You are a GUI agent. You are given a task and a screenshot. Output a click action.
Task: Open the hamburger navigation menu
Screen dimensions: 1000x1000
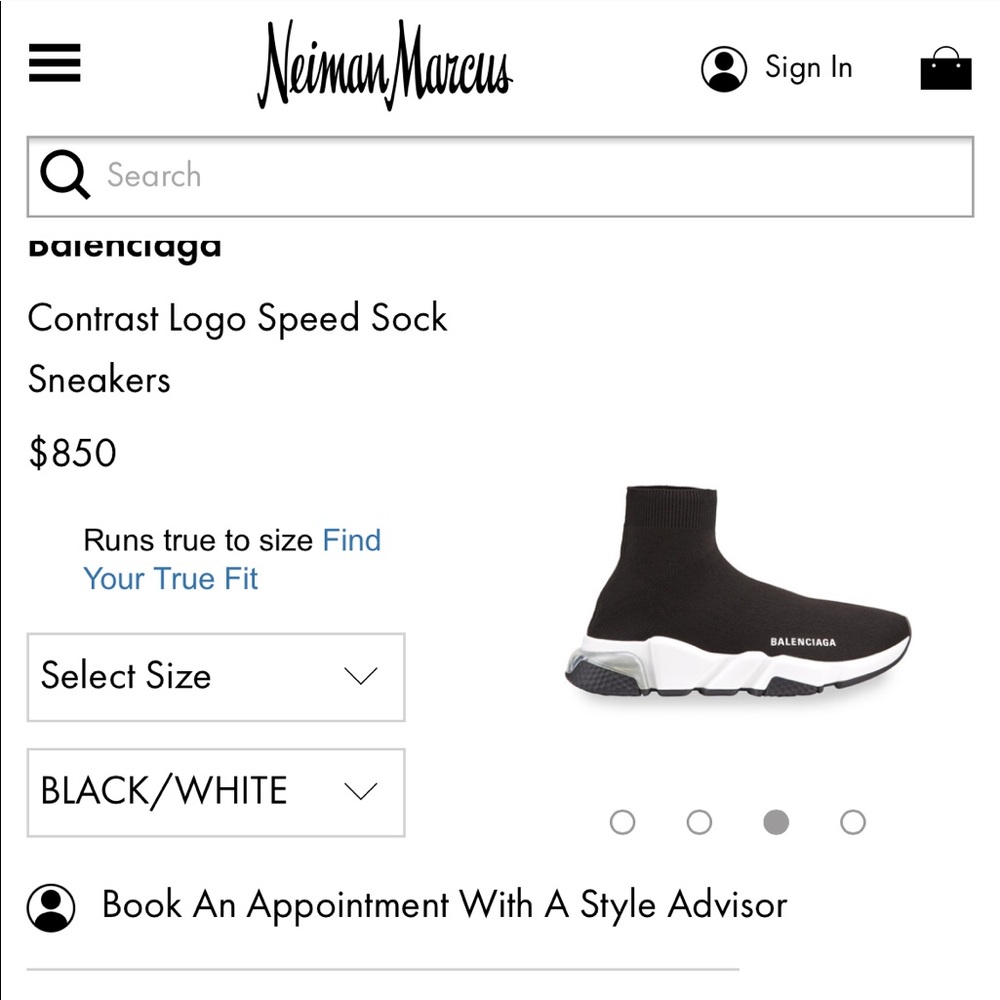54,63
